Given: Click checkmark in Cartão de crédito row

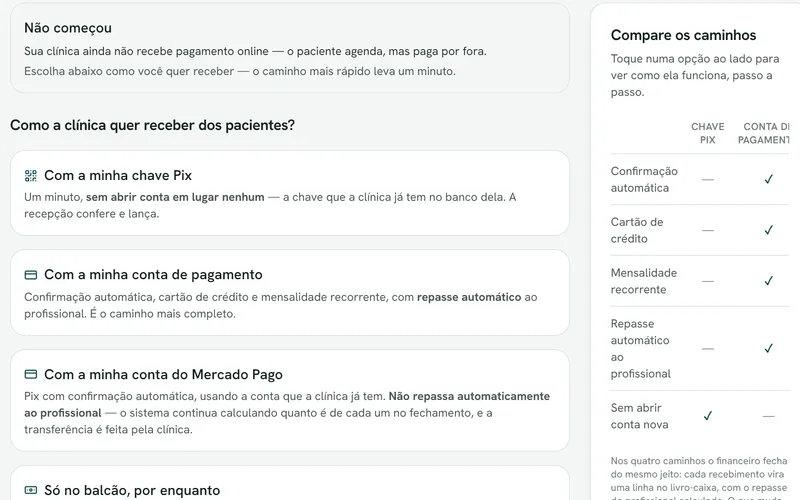Looking at the screenshot, I should 768,230.
